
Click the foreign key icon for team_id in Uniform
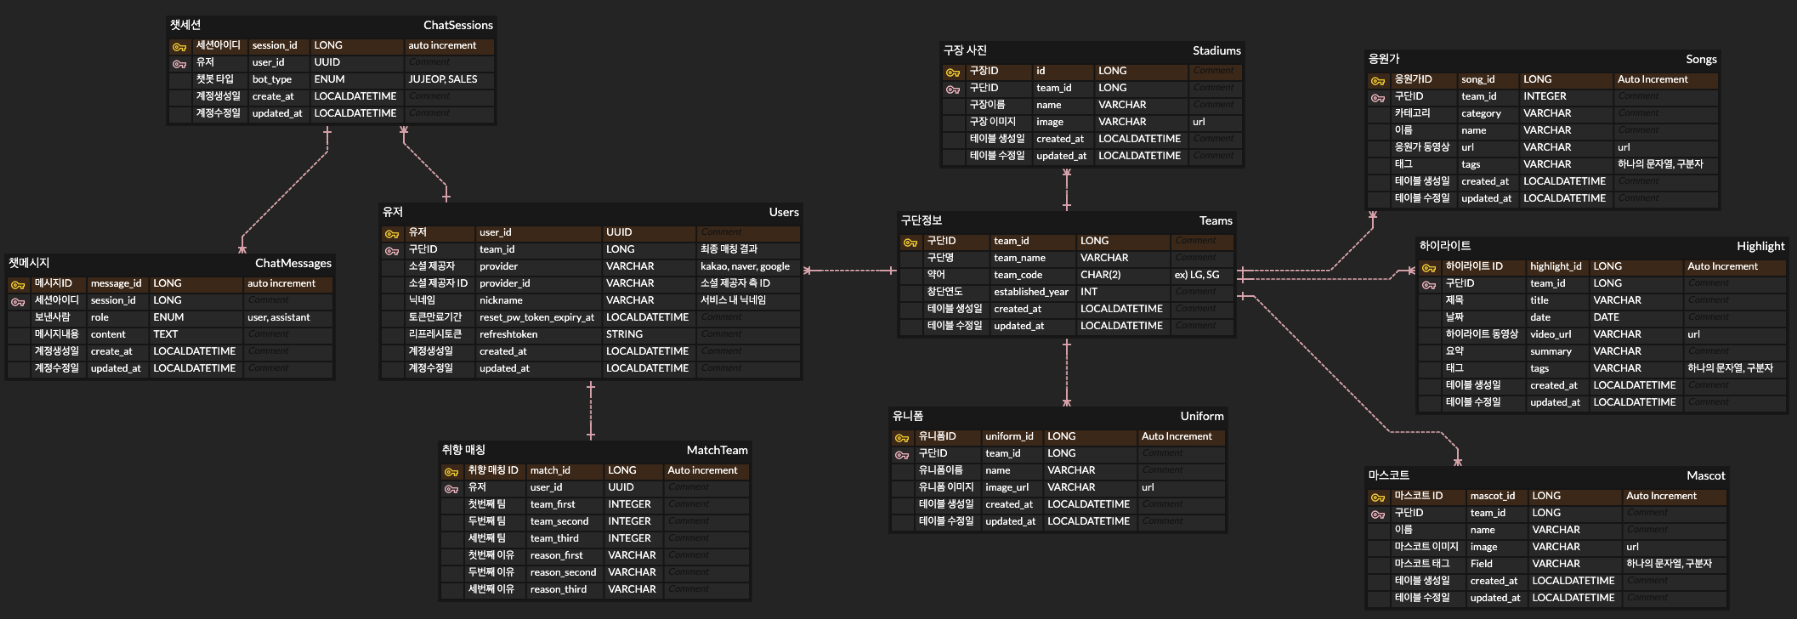(x=902, y=454)
